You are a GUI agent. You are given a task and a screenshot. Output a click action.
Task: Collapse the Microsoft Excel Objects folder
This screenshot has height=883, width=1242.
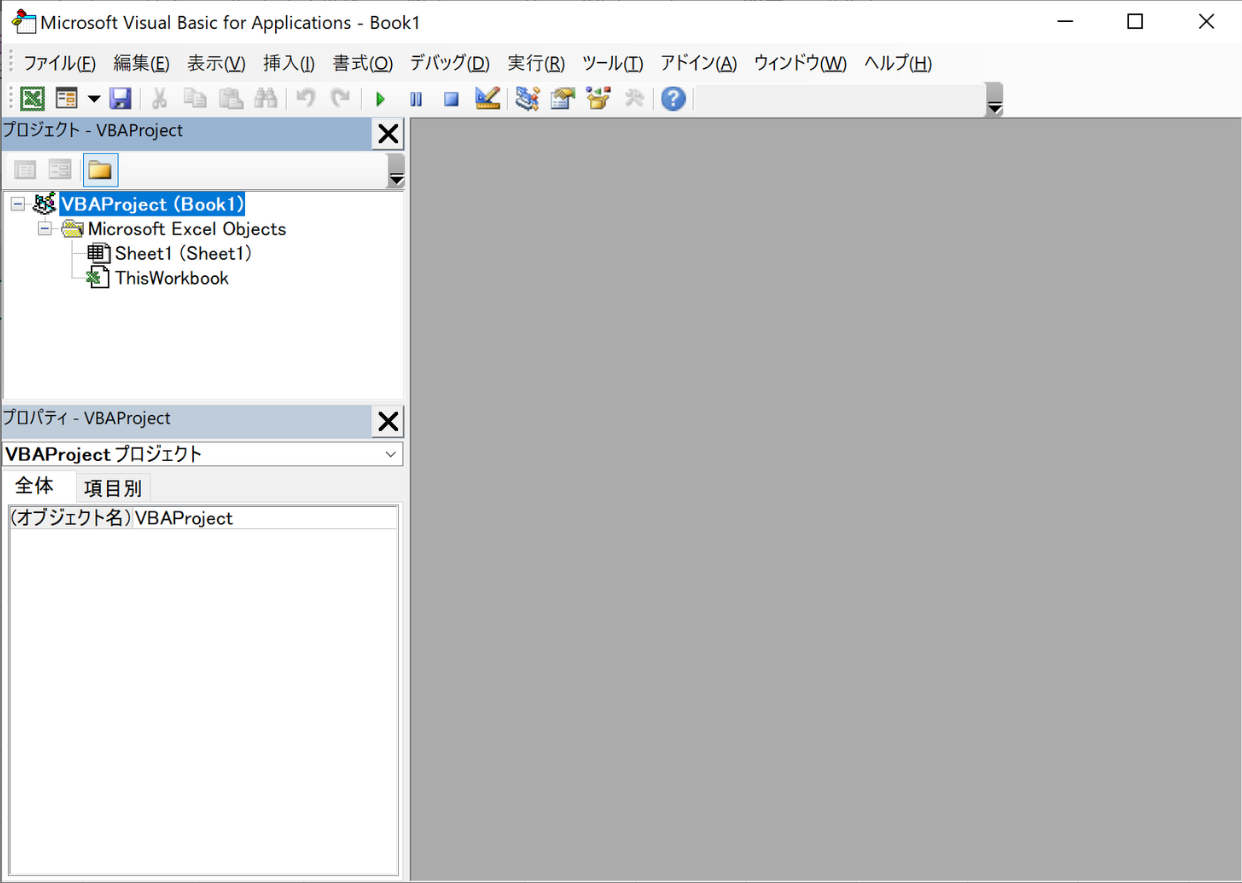[44, 229]
